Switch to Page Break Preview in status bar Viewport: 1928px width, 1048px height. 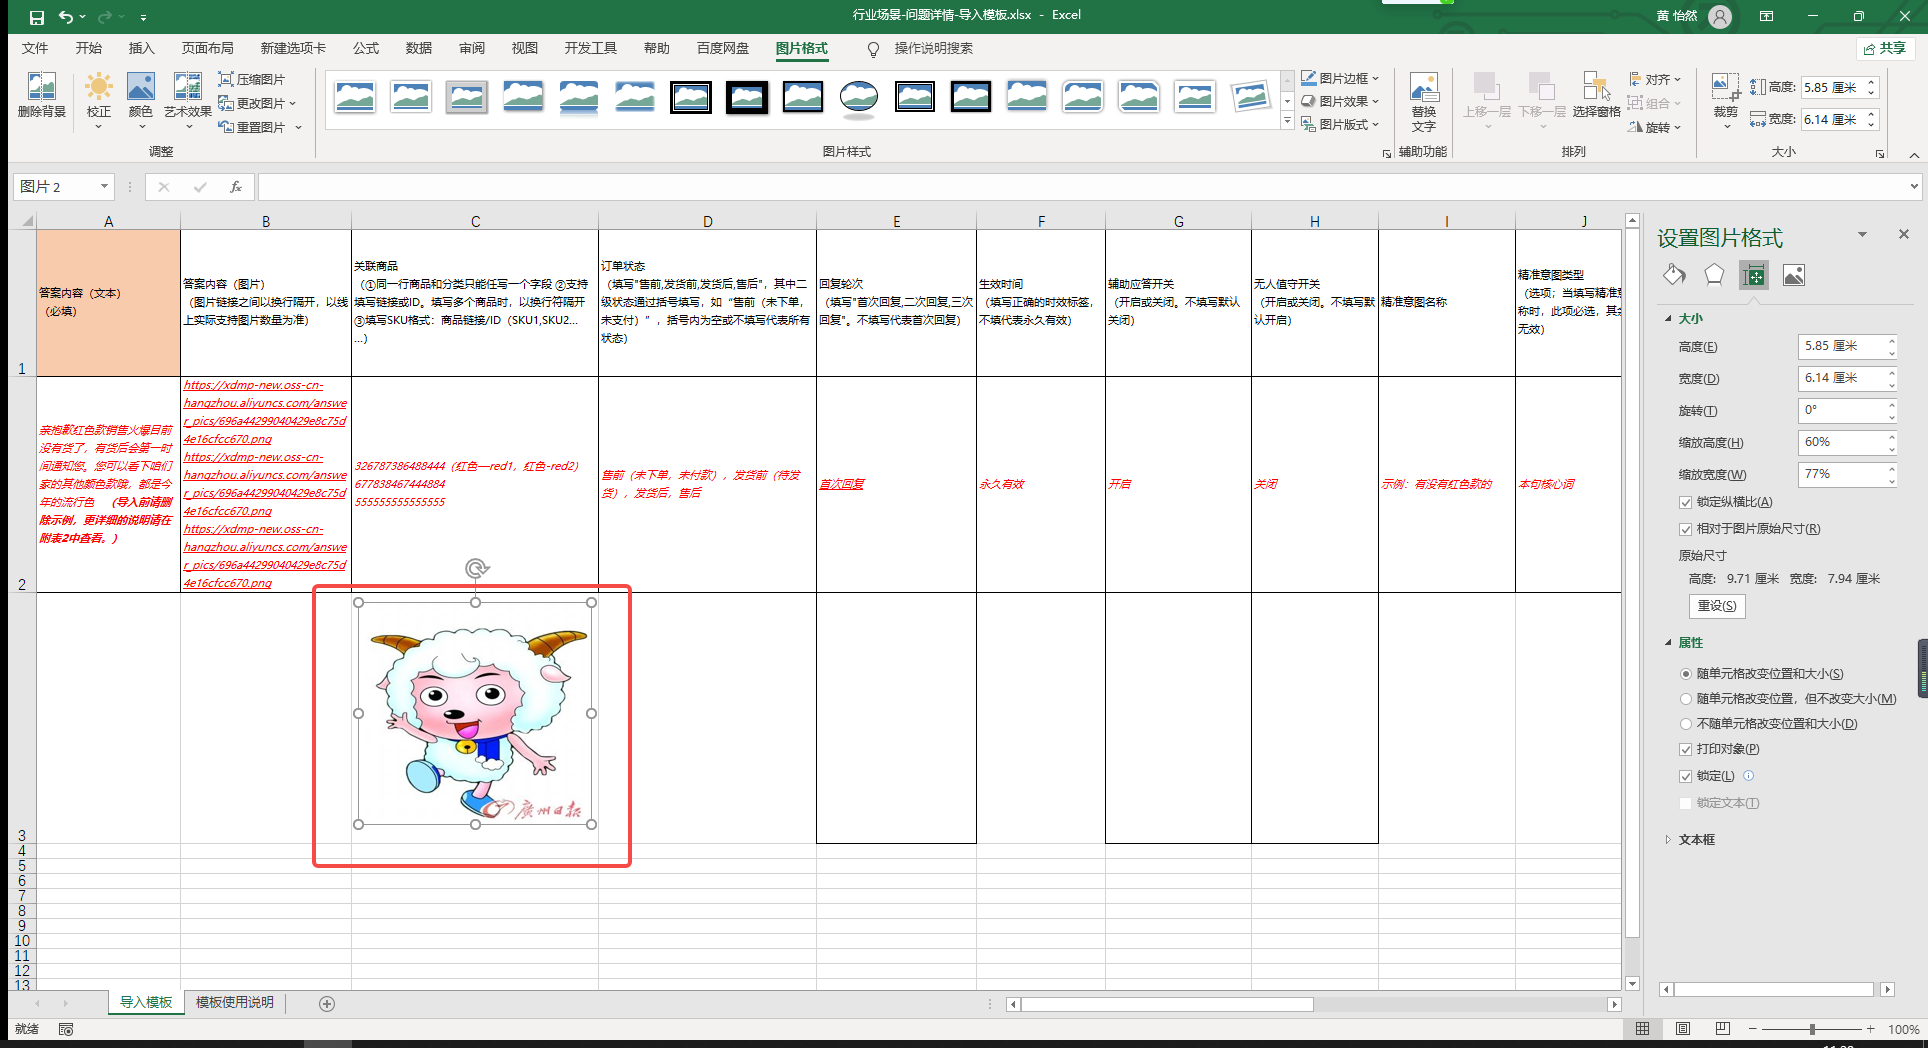coord(1722,1029)
